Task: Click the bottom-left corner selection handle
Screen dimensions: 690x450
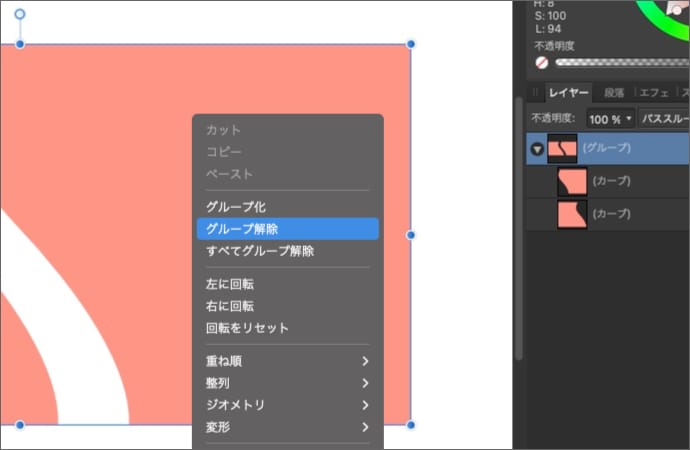Action: pos(19,425)
